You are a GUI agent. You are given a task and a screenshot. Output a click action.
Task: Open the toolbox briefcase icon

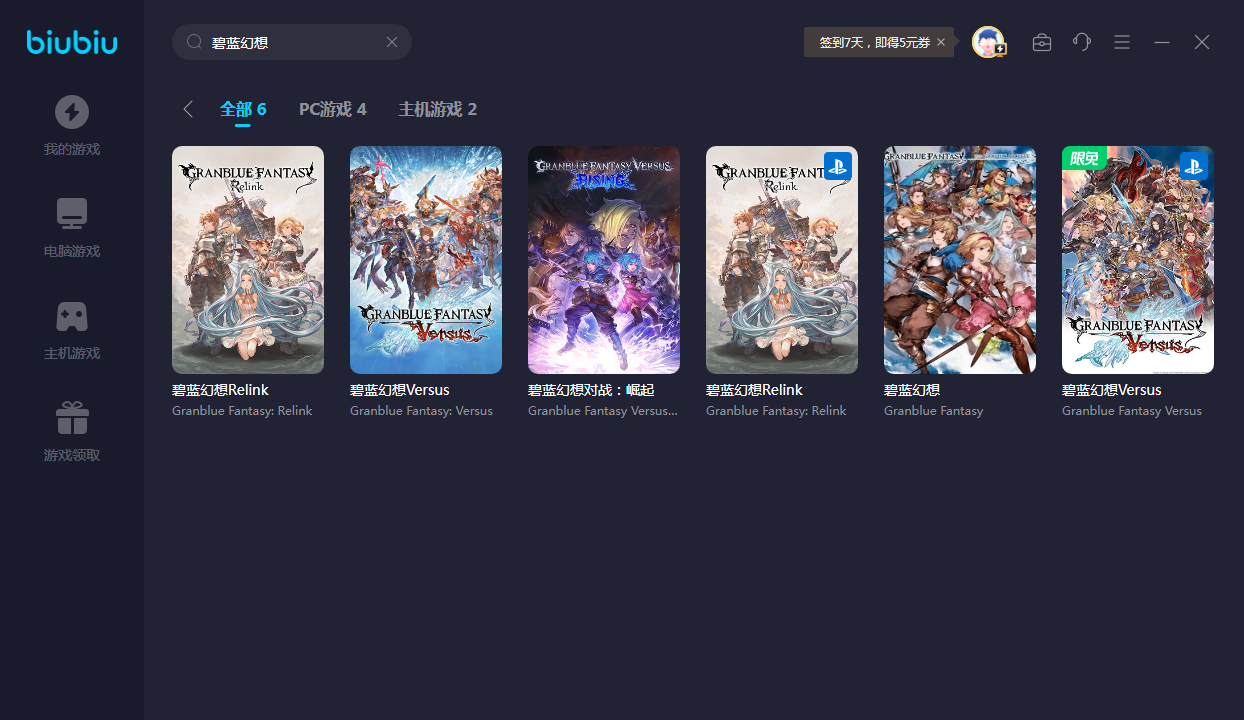tap(1042, 42)
